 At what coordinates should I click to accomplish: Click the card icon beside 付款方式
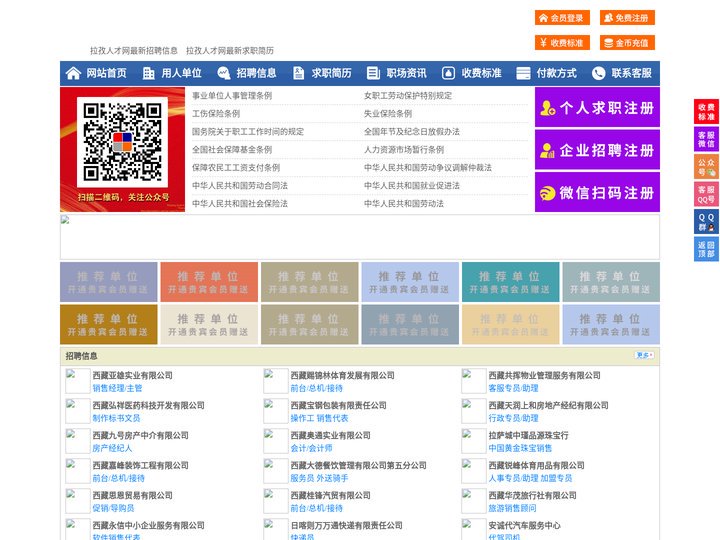pyautogui.click(x=523, y=73)
